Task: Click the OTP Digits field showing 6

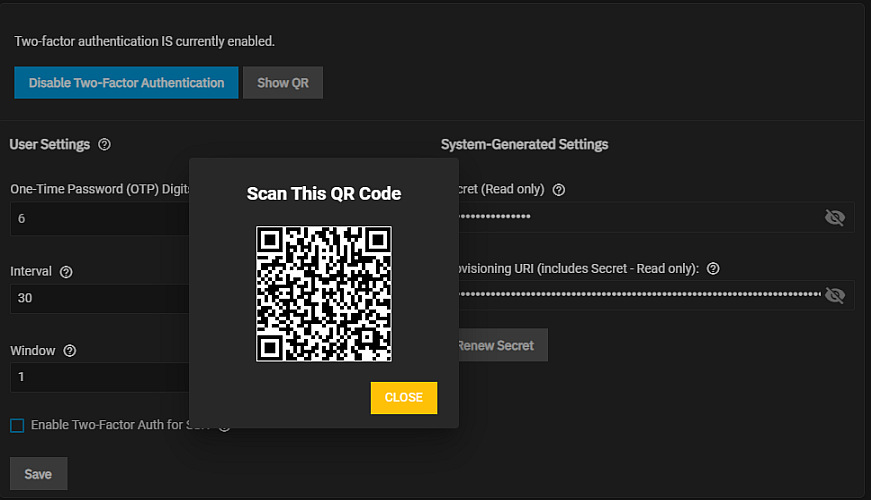Action: point(100,218)
